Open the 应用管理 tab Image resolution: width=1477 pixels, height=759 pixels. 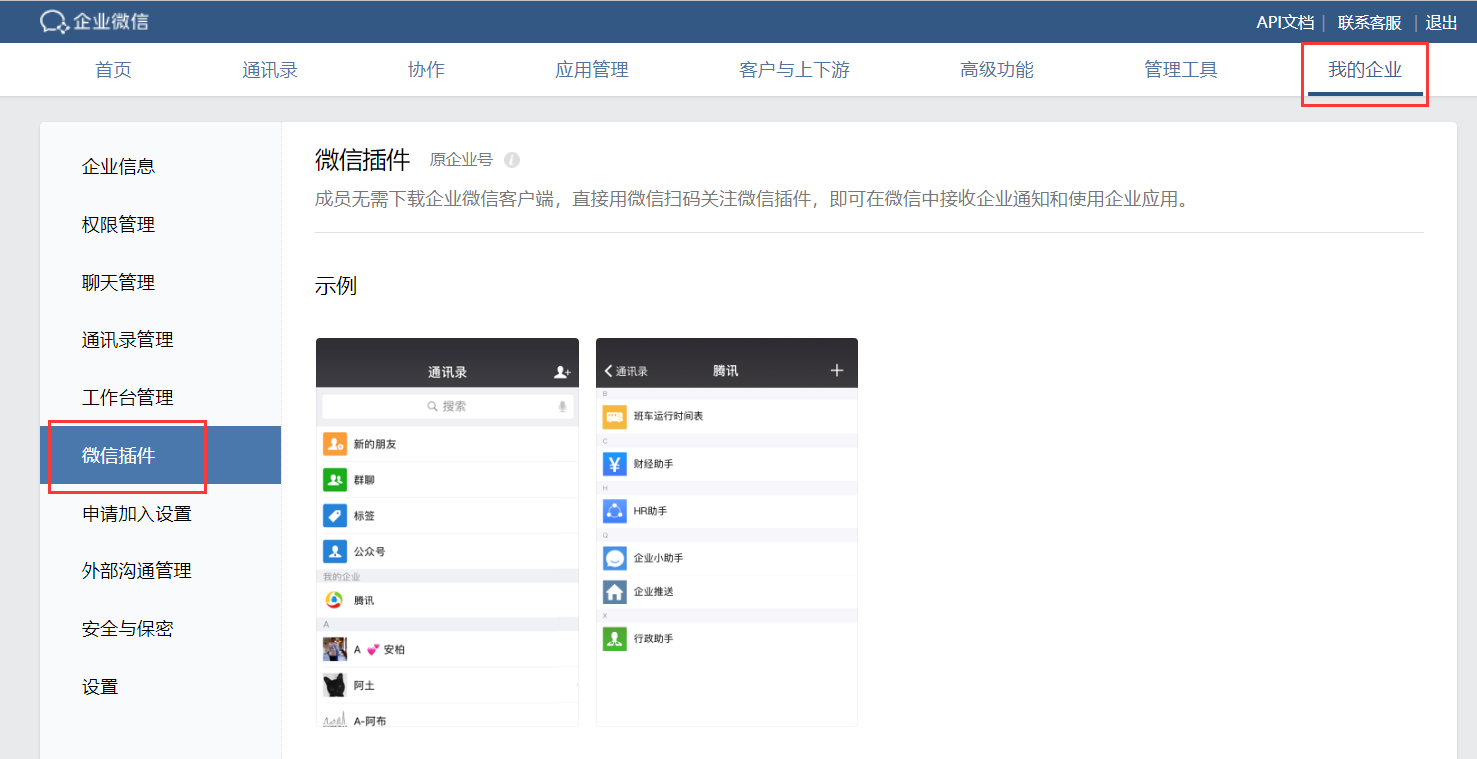pyautogui.click(x=592, y=70)
